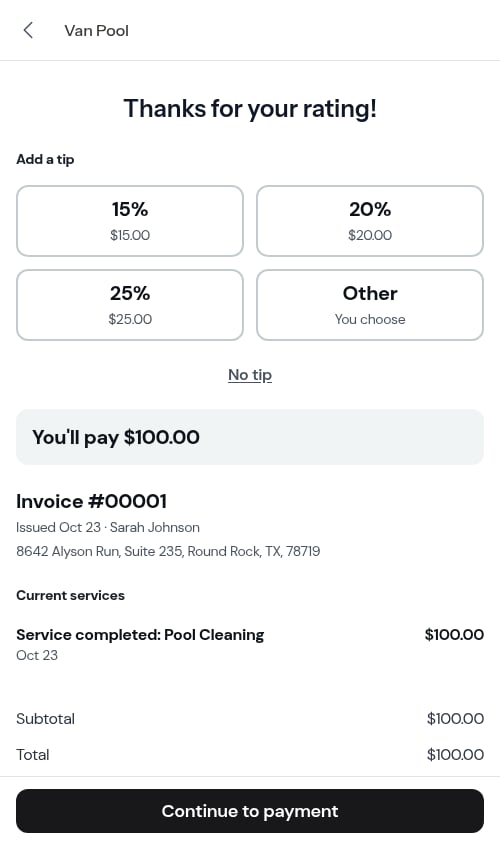Pick the 25% tip option
500x845 pixels.
pos(130,305)
